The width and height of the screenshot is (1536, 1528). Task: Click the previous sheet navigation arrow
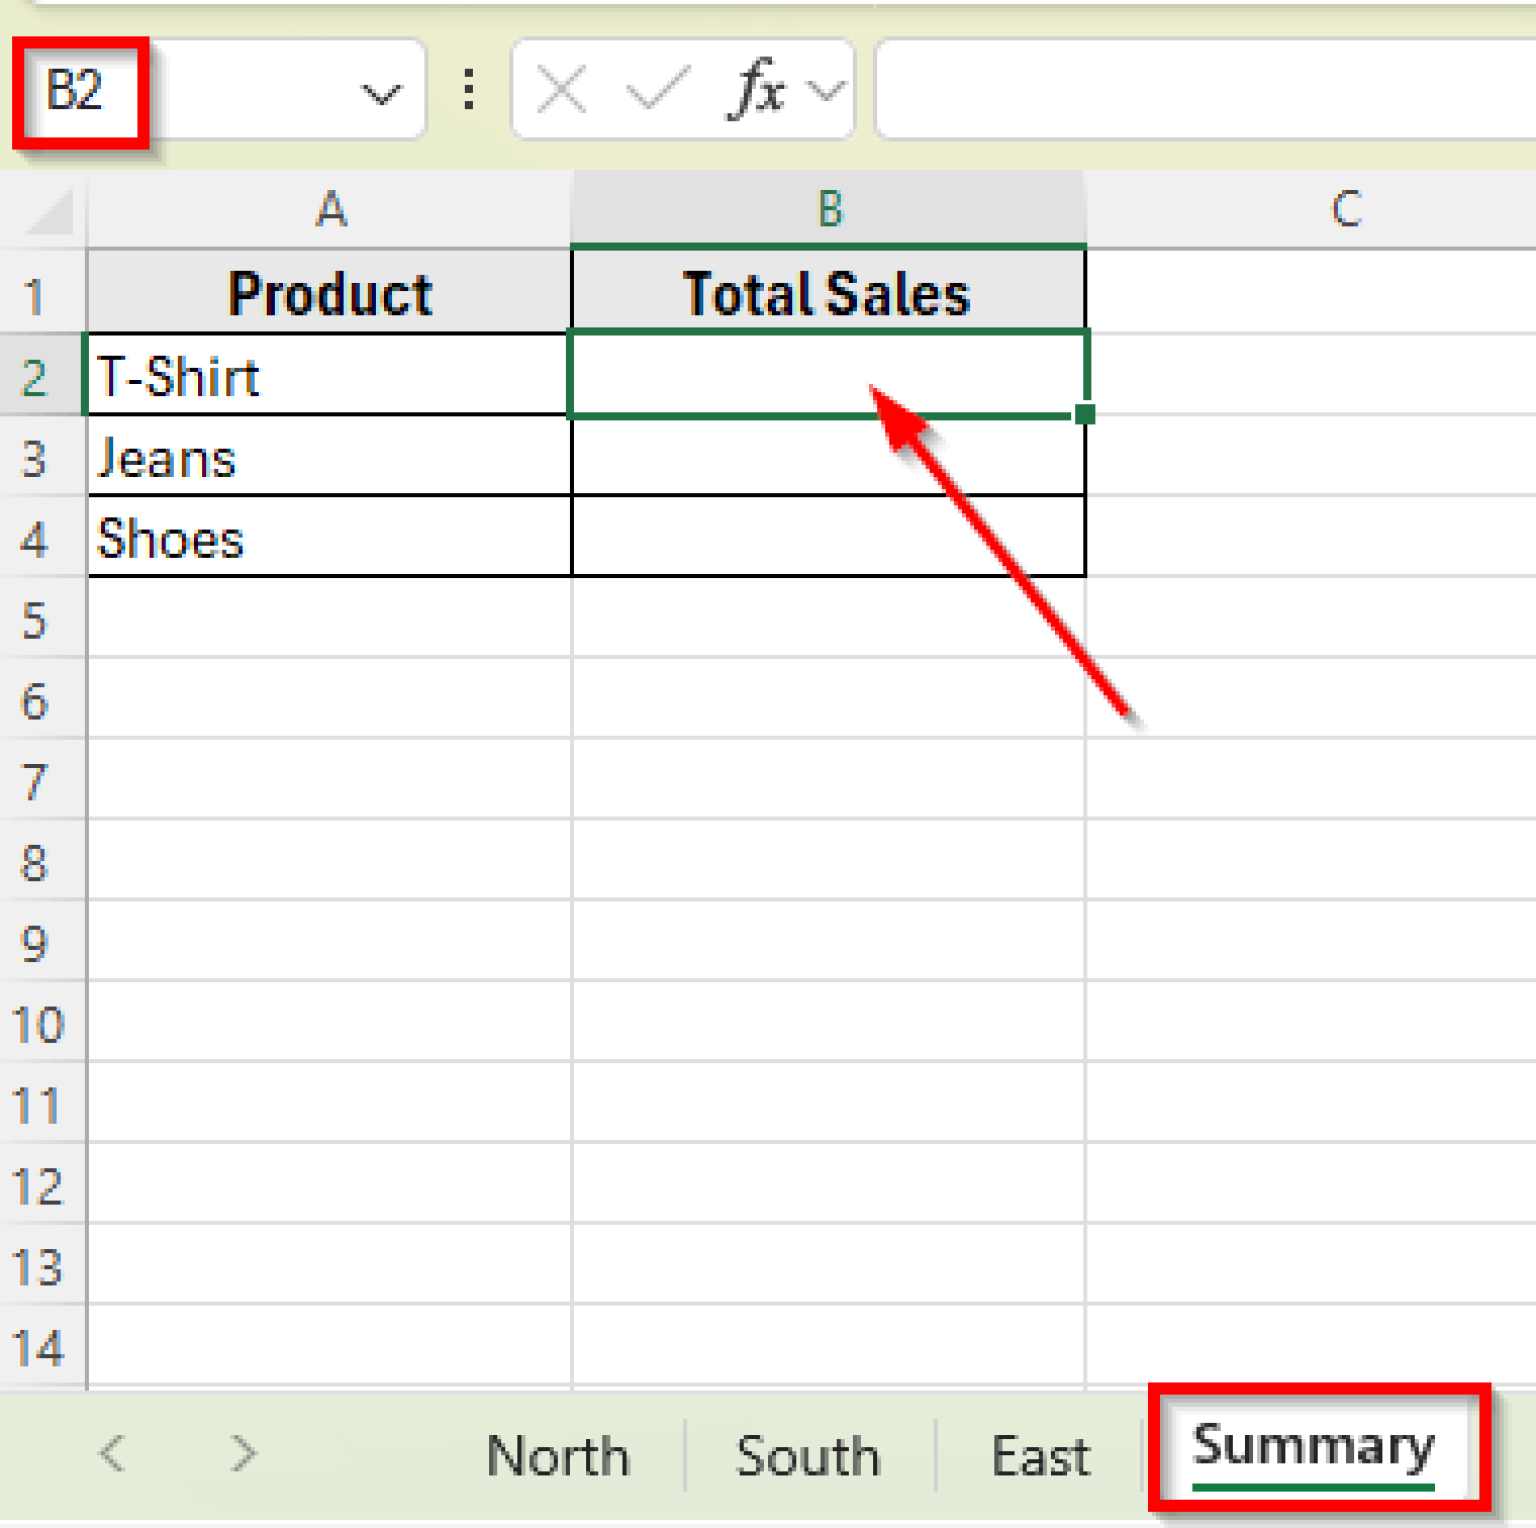tap(113, 1455)
